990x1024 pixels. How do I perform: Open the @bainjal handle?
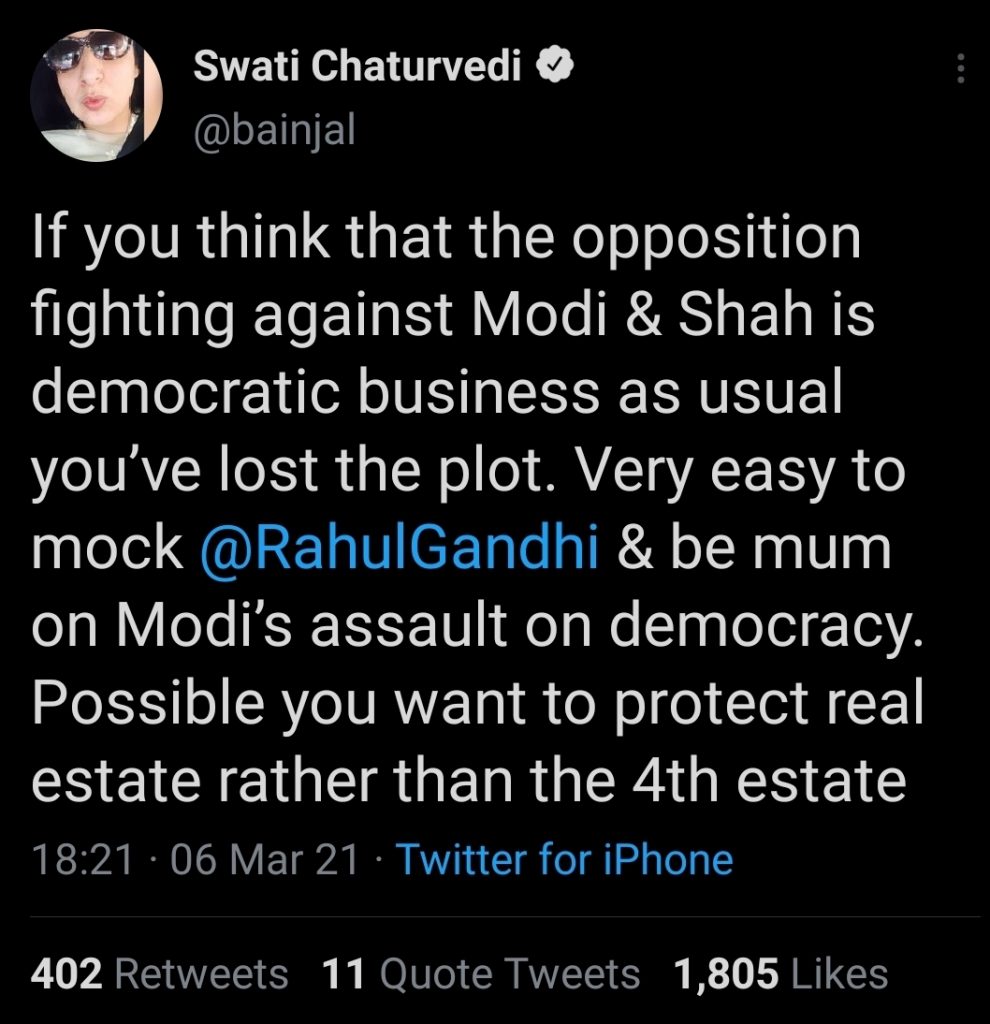273,130
